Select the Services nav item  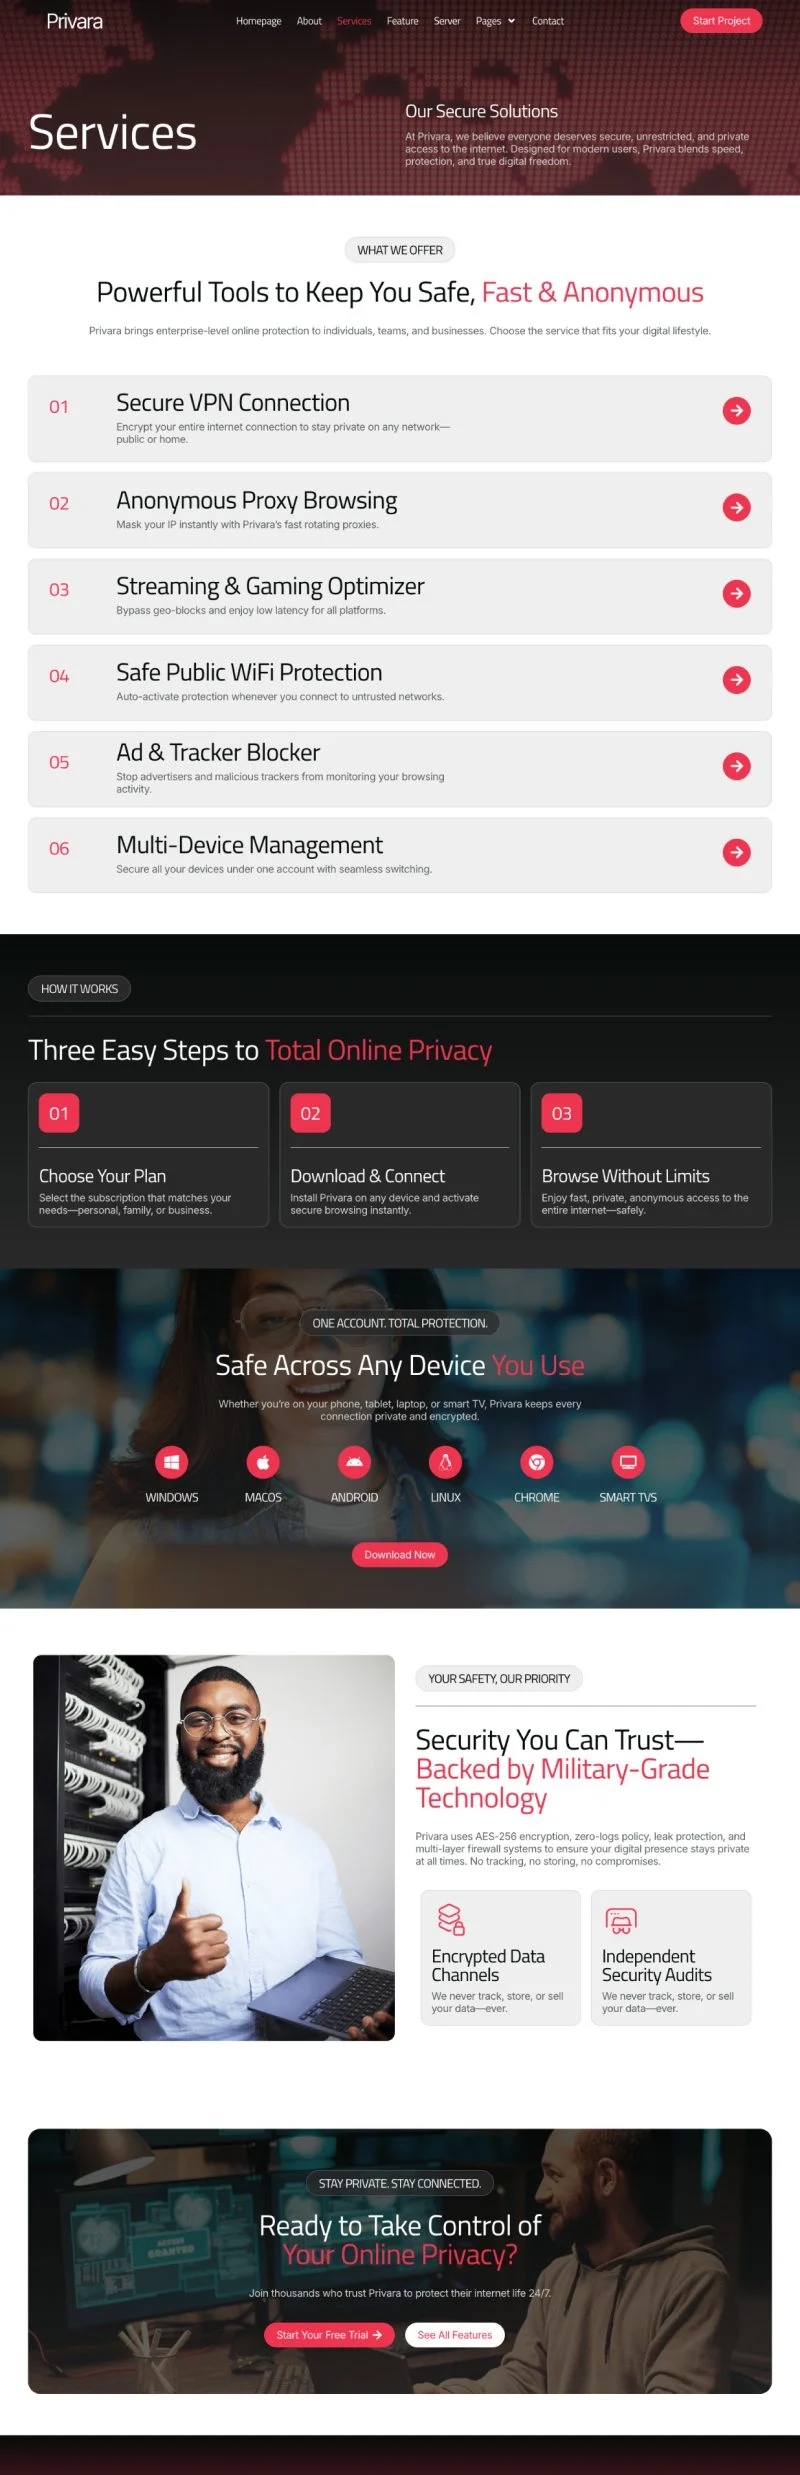(354, 21)
